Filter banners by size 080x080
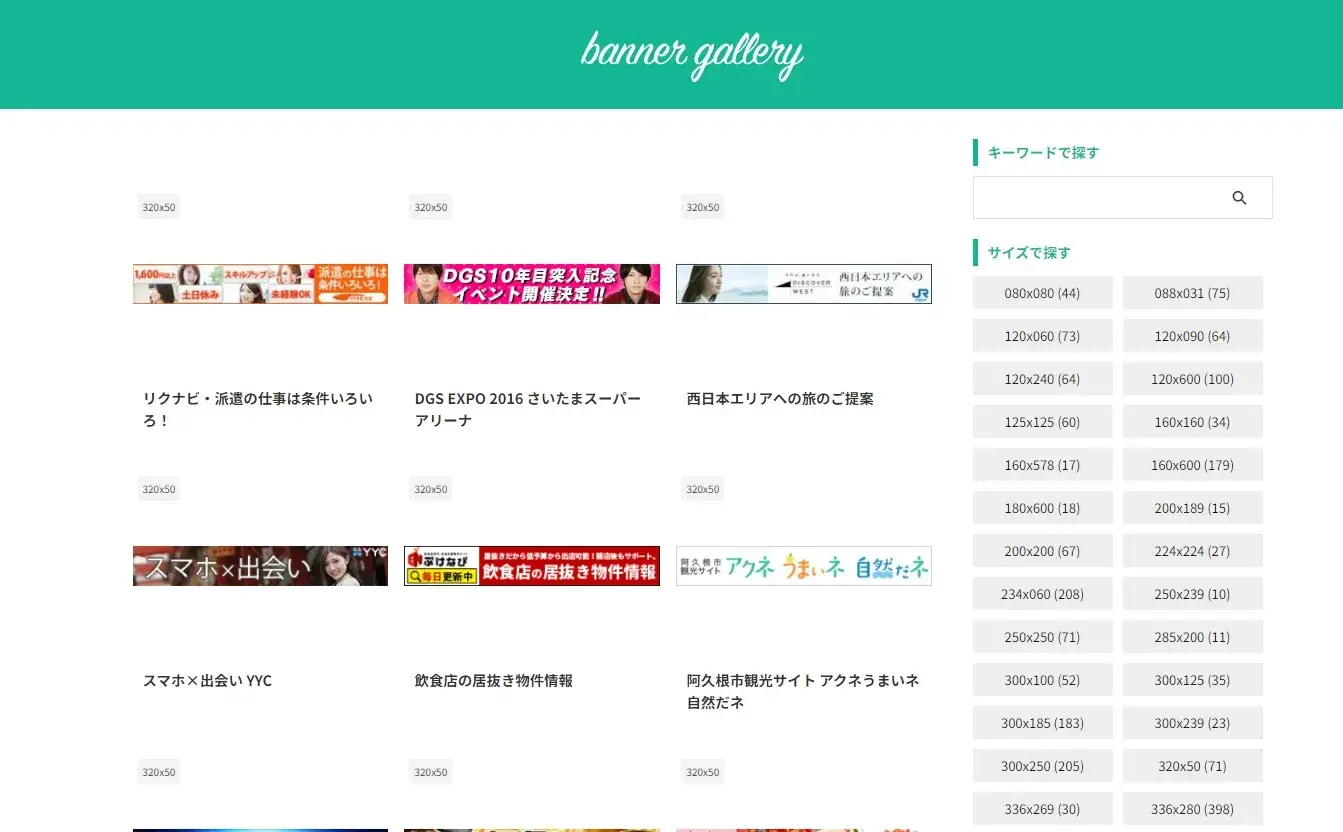The width and height of the screenshot is (1343, 832). pos(1042,292)
